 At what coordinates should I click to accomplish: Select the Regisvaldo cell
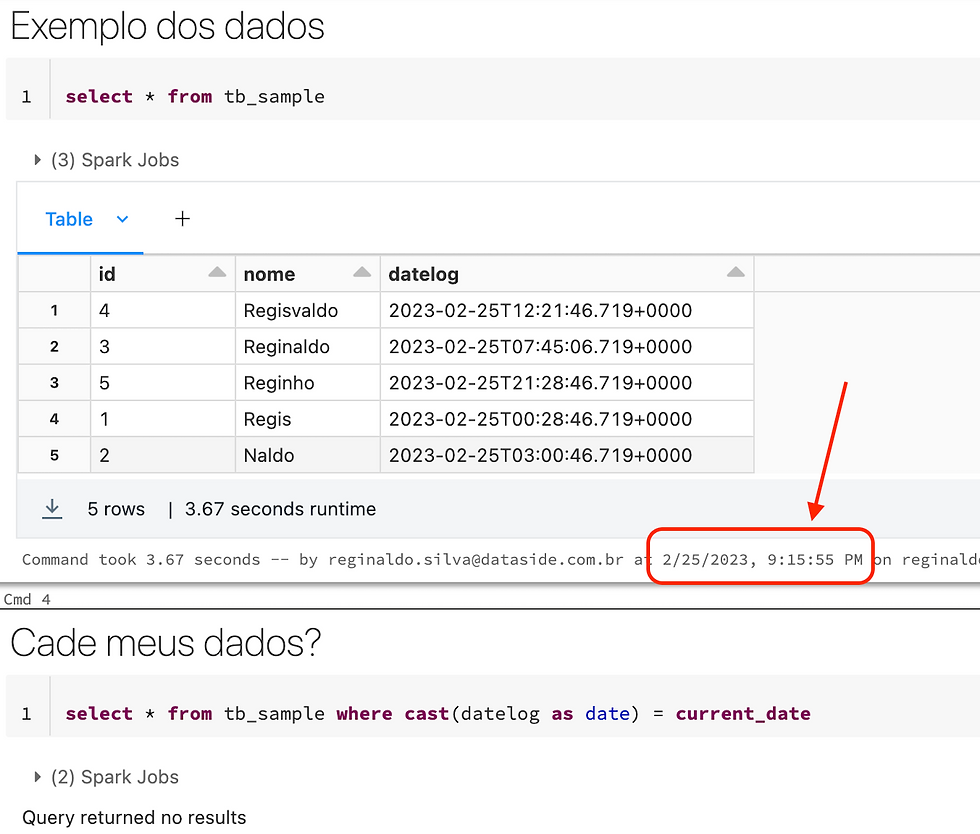[308, 311]
